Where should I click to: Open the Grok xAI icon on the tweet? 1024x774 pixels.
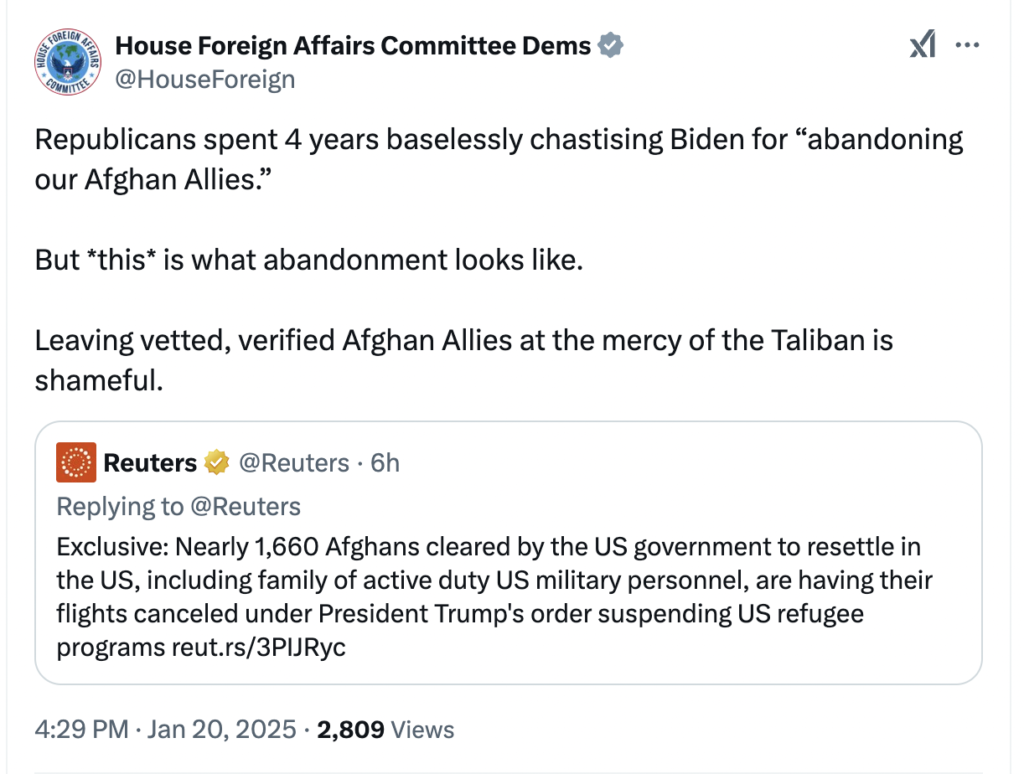[x=923, y=44]
